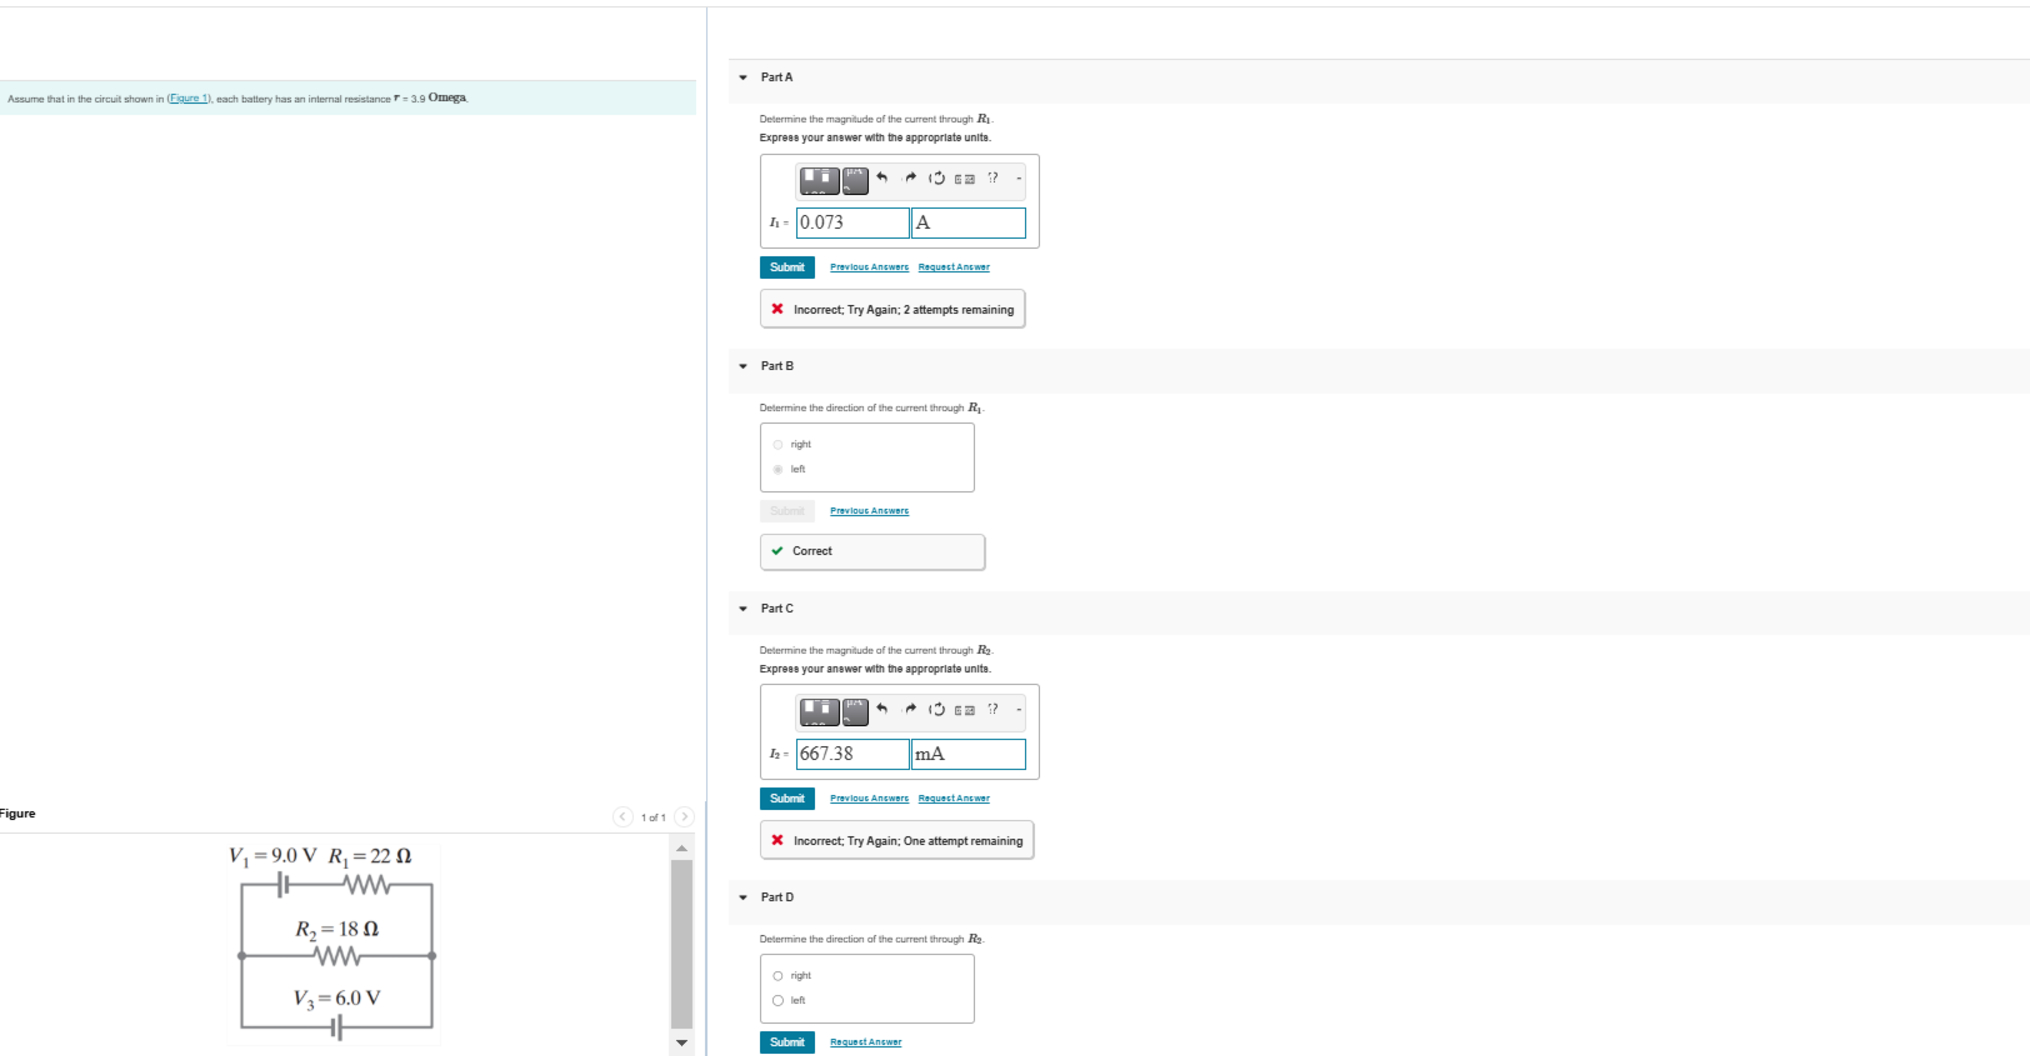Viewport: 2030px width, 1056px height.
Task: Click the figure panel scrollbar thumb
Action: coord(682,944)
